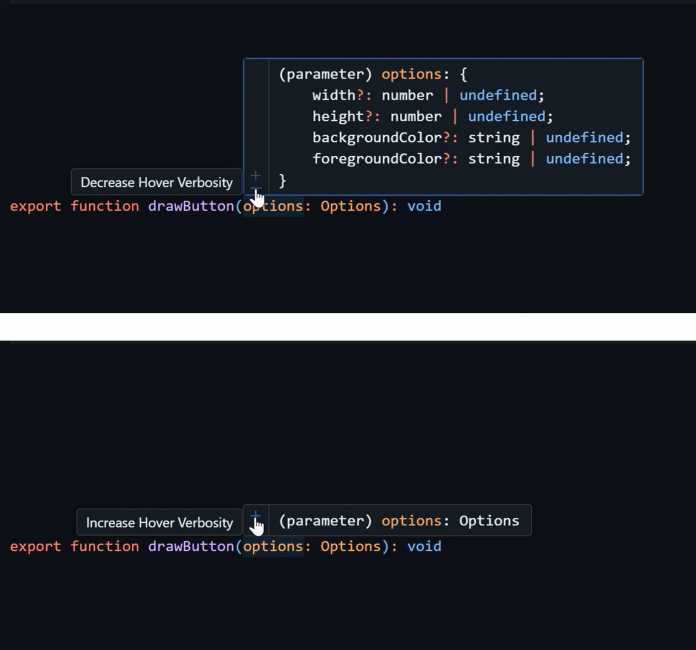Click the 'Options' type name in the upper editor code

pyautogui.click(x=351, y=206)
